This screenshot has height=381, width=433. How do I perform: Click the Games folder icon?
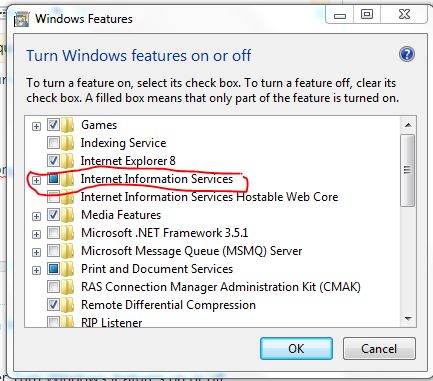pos(68,125)
